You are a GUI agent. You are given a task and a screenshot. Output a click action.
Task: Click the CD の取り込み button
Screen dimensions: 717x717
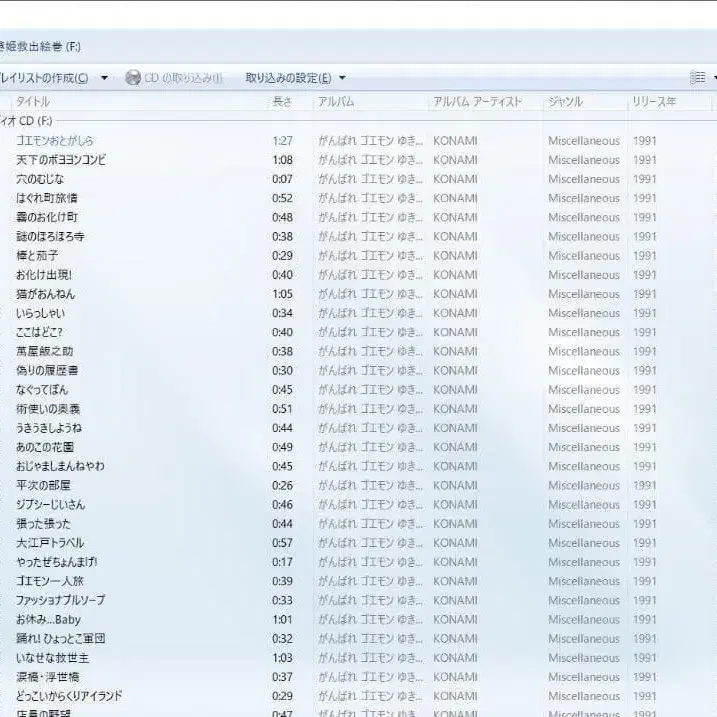[x=182, y=78]
